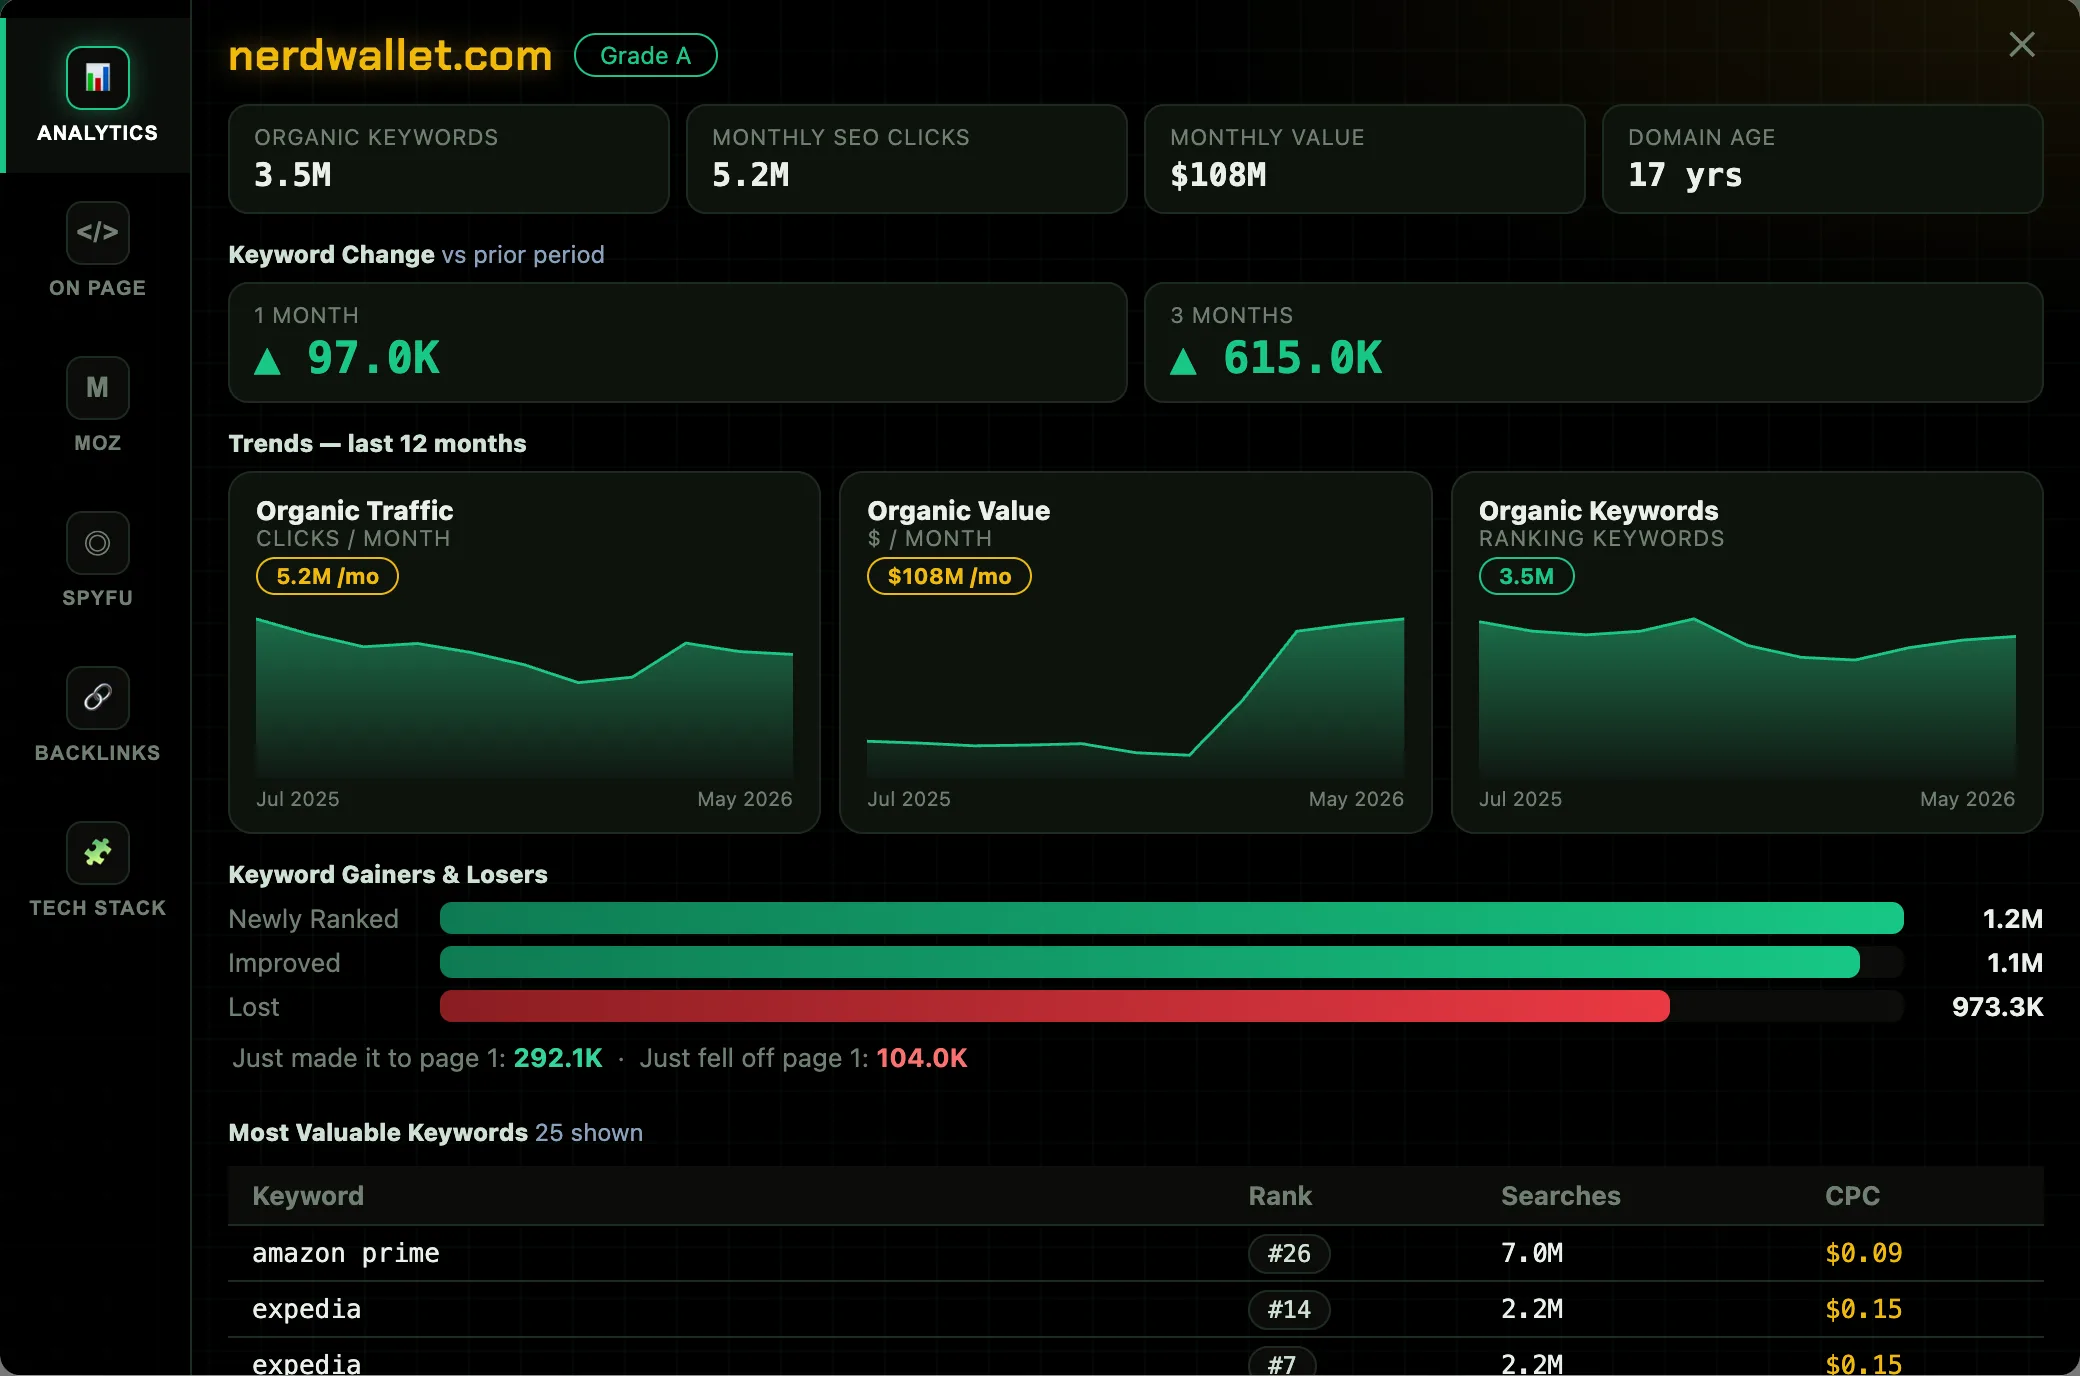Open the Backlinks chain link icon
The height and width of the screenshot is (1376, 2080).
tap(98, 698)
